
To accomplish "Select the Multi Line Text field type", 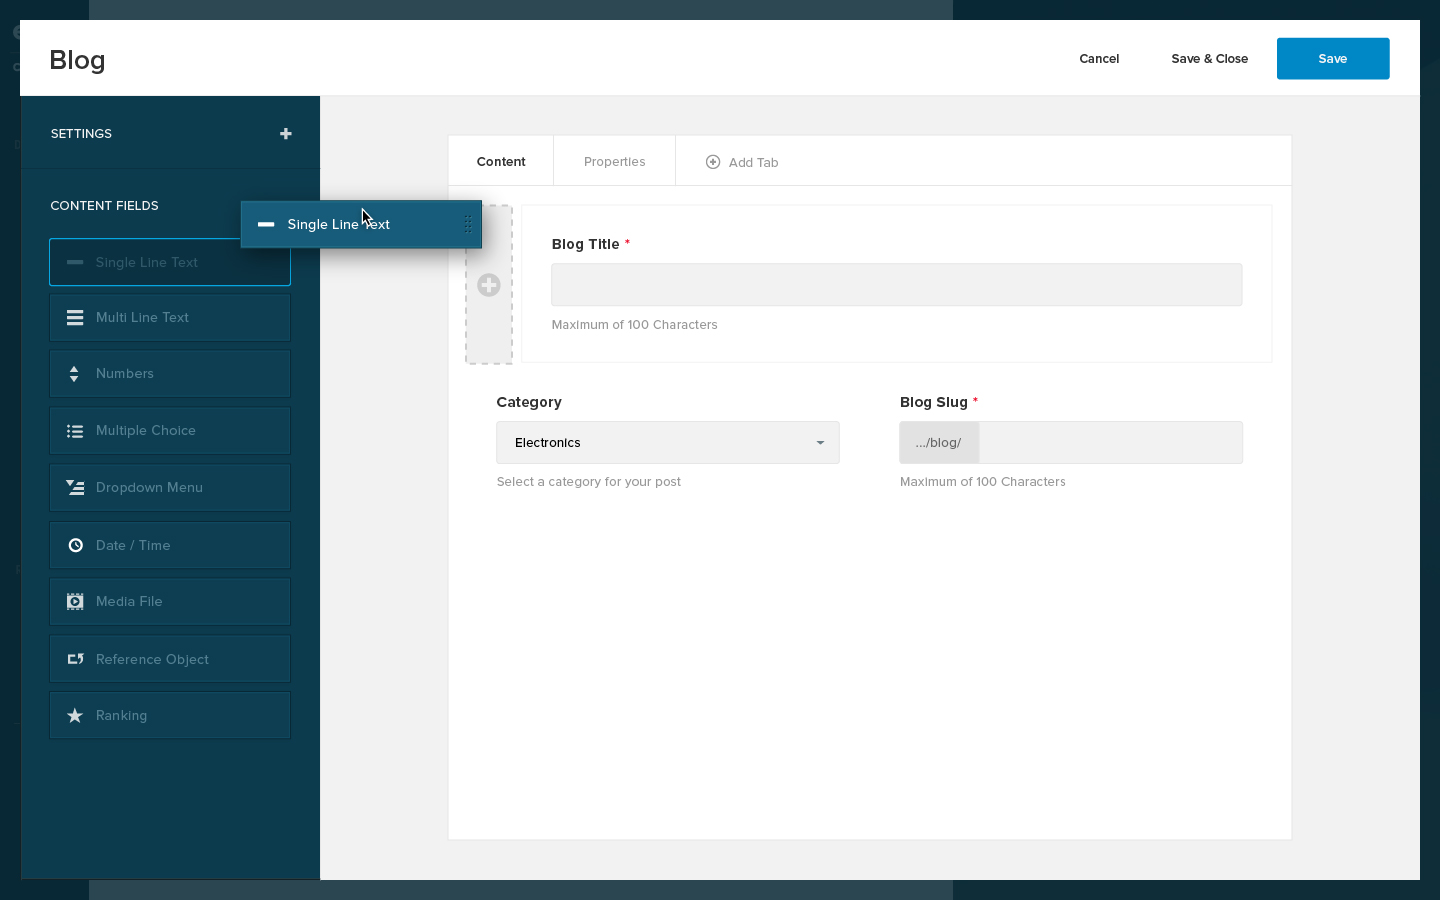I will 170,317.
